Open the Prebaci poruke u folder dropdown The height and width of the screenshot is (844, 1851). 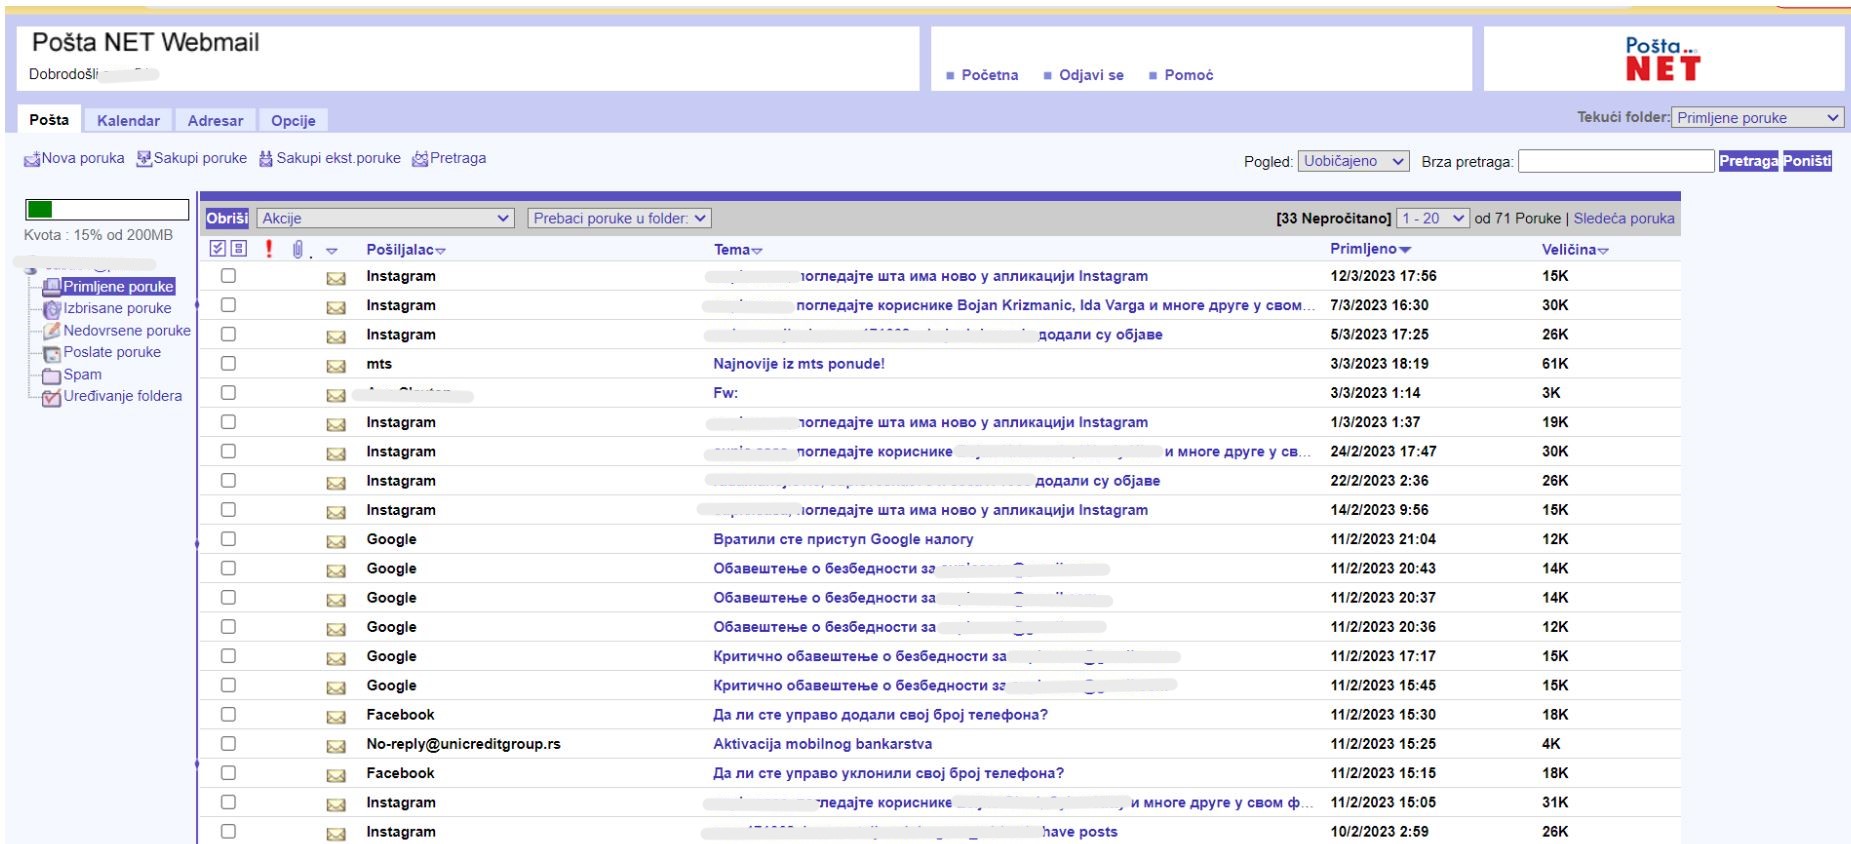[619, 218]
